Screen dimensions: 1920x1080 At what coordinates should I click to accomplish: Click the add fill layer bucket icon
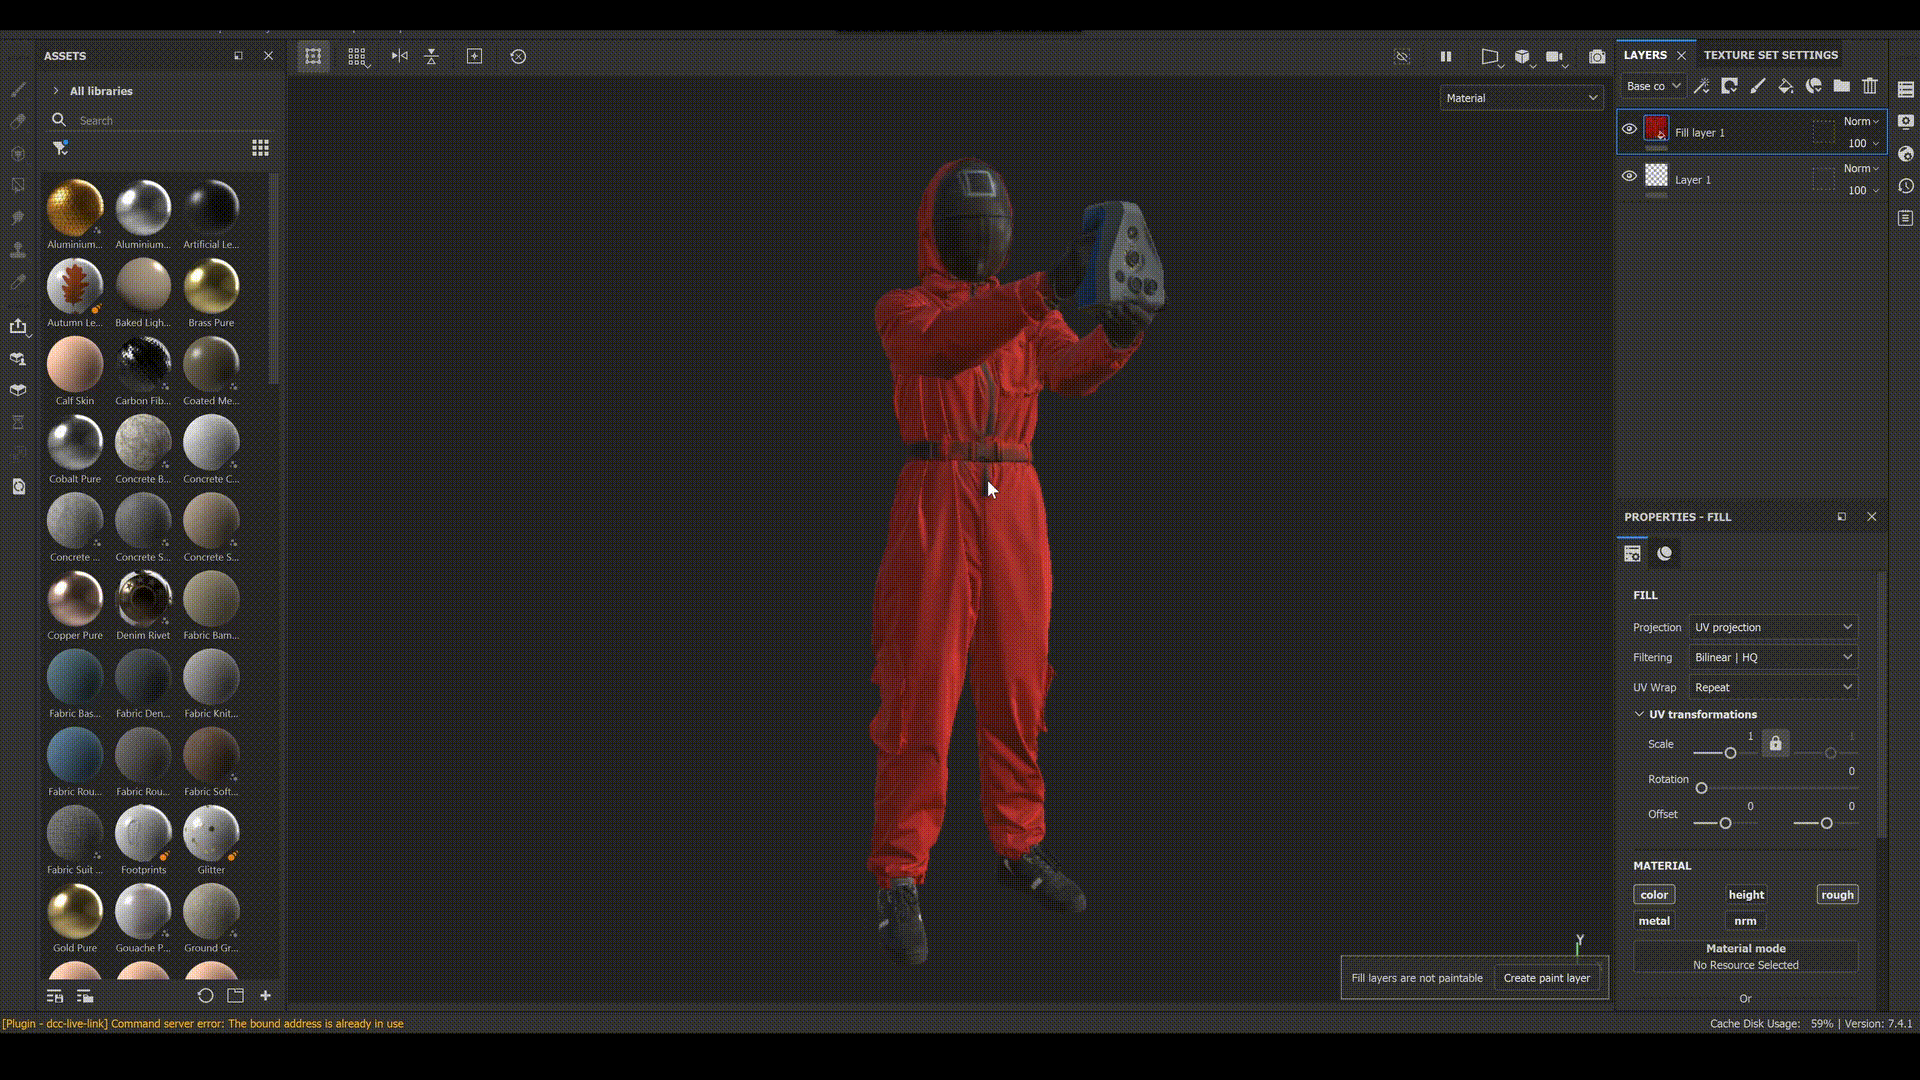1785,86
